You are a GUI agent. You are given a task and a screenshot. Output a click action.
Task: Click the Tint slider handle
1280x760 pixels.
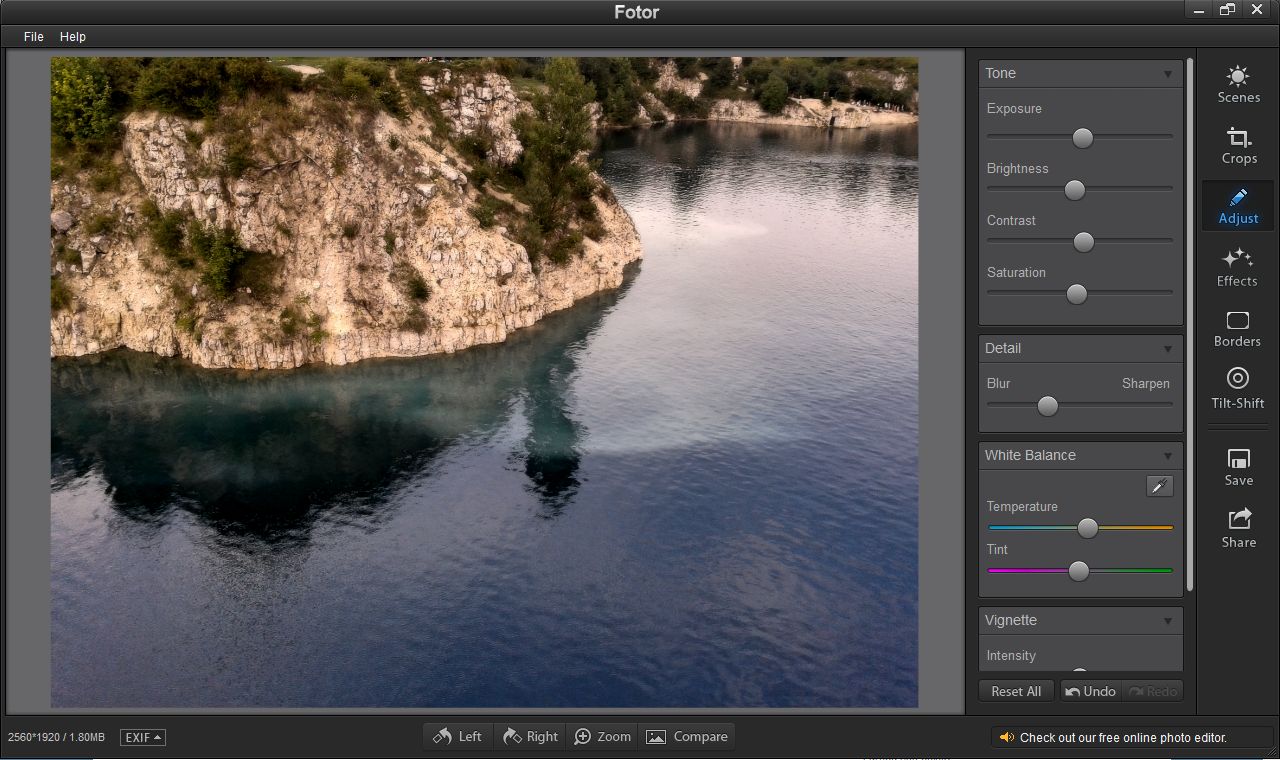pyautogui.click(x=1079, y=571)
